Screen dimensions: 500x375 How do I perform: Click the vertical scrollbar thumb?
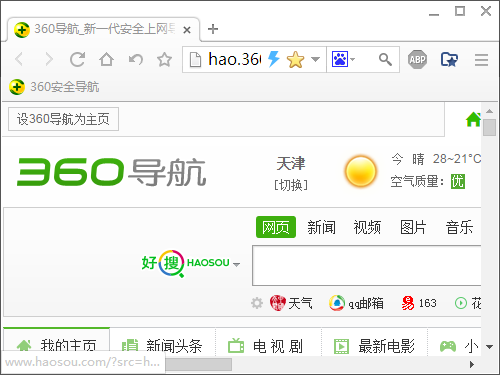click(x=489, y=127)
